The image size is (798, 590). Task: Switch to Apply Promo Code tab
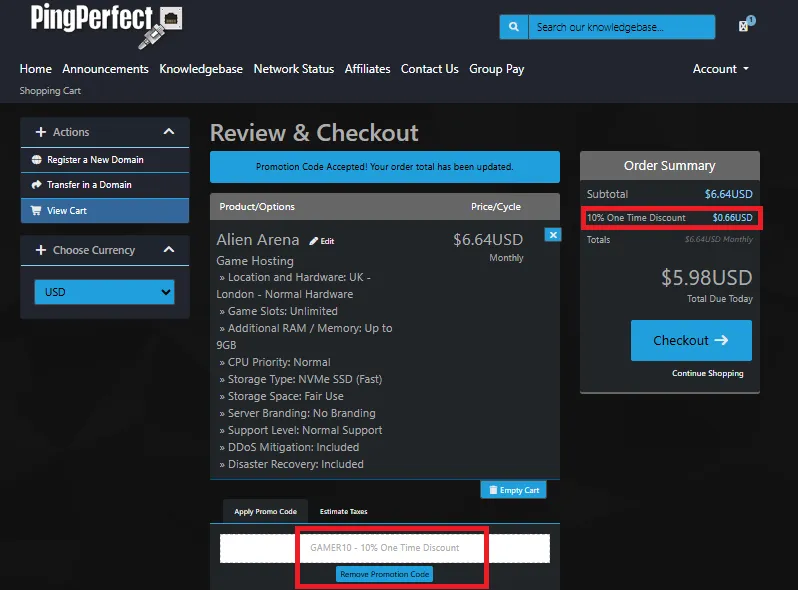(265, 511)
